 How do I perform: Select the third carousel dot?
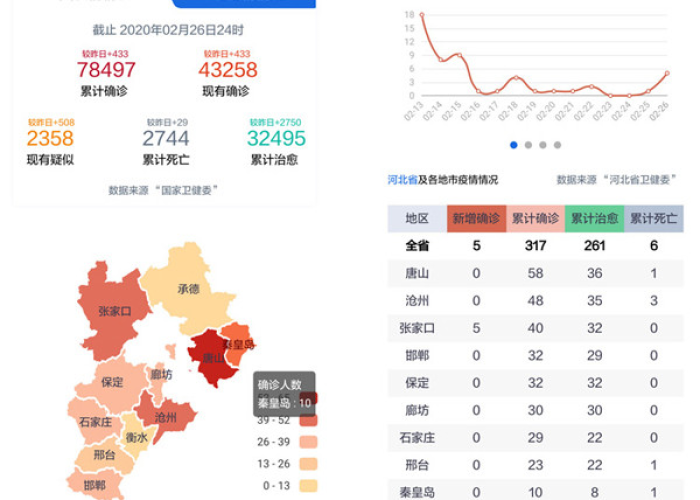(x=543, y=145)
